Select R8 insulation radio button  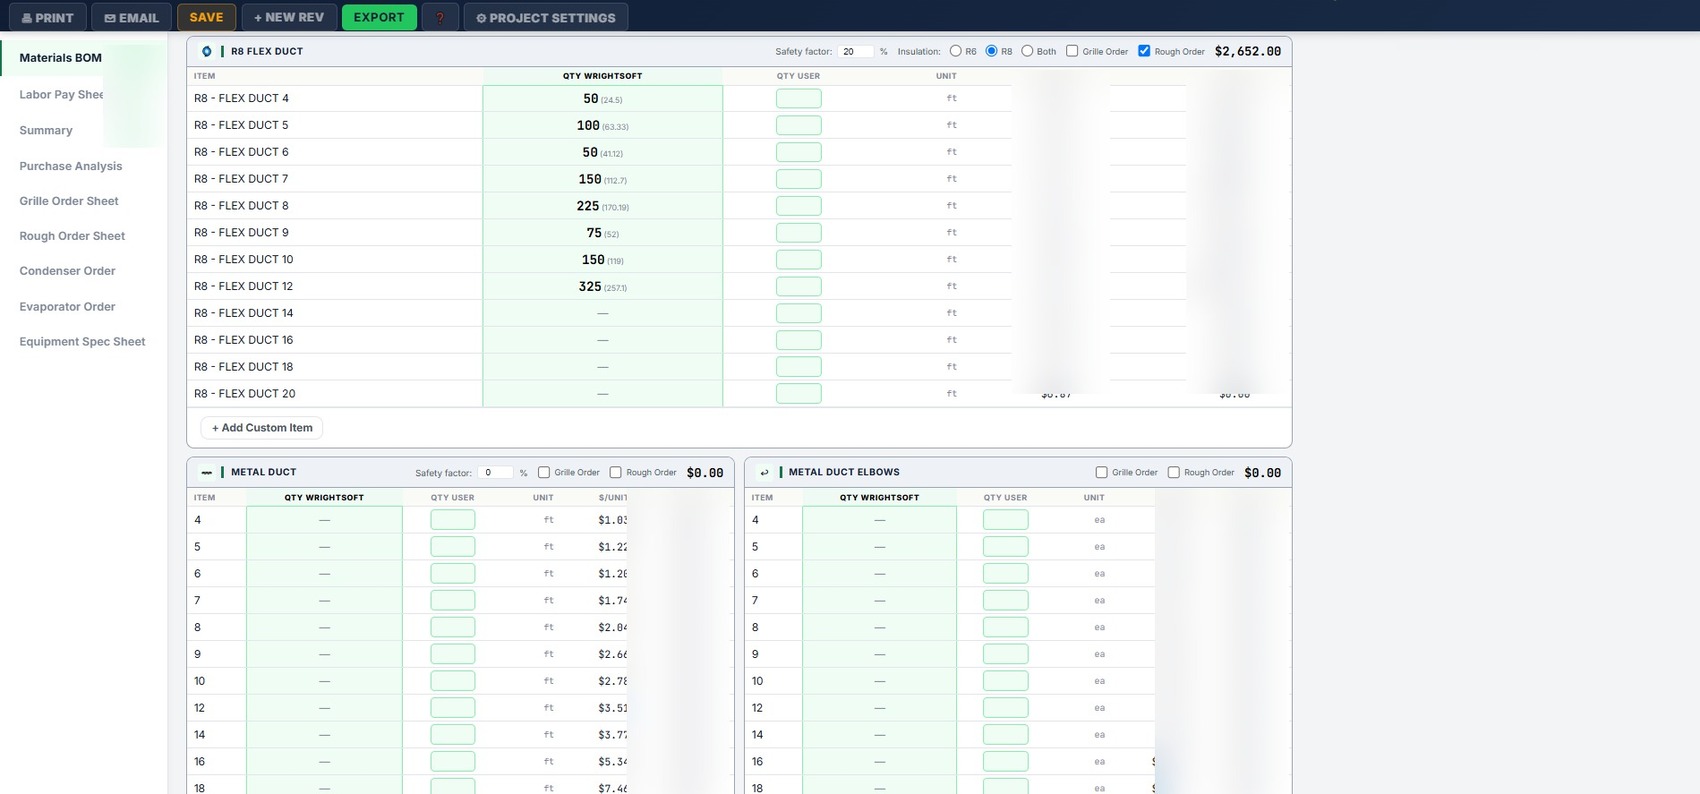pyautogui.click(x=992, y=51)
